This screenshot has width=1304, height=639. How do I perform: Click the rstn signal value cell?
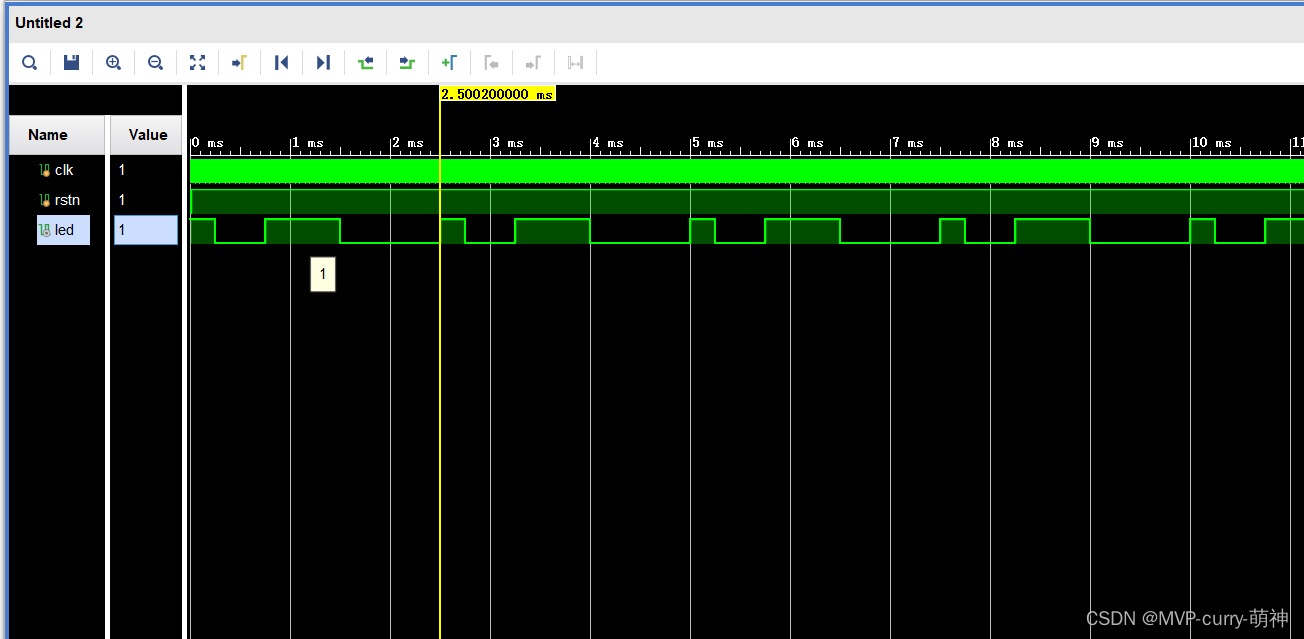pos(146,200)
